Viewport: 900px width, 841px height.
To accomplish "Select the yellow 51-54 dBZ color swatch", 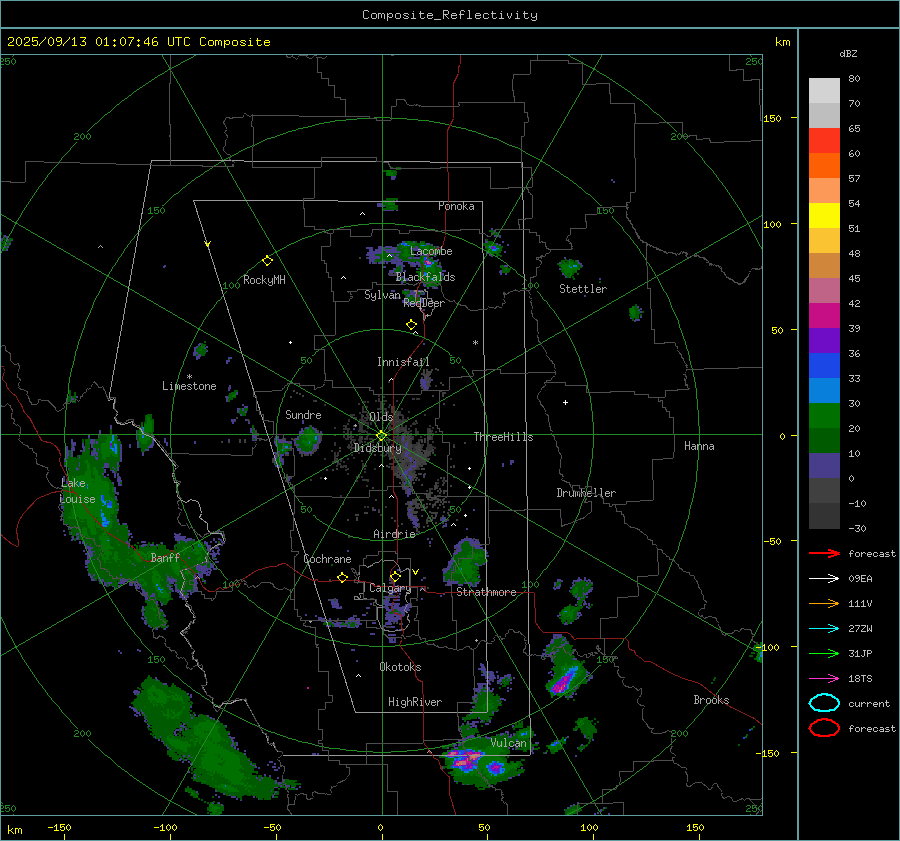I will [x=824, y=215].
